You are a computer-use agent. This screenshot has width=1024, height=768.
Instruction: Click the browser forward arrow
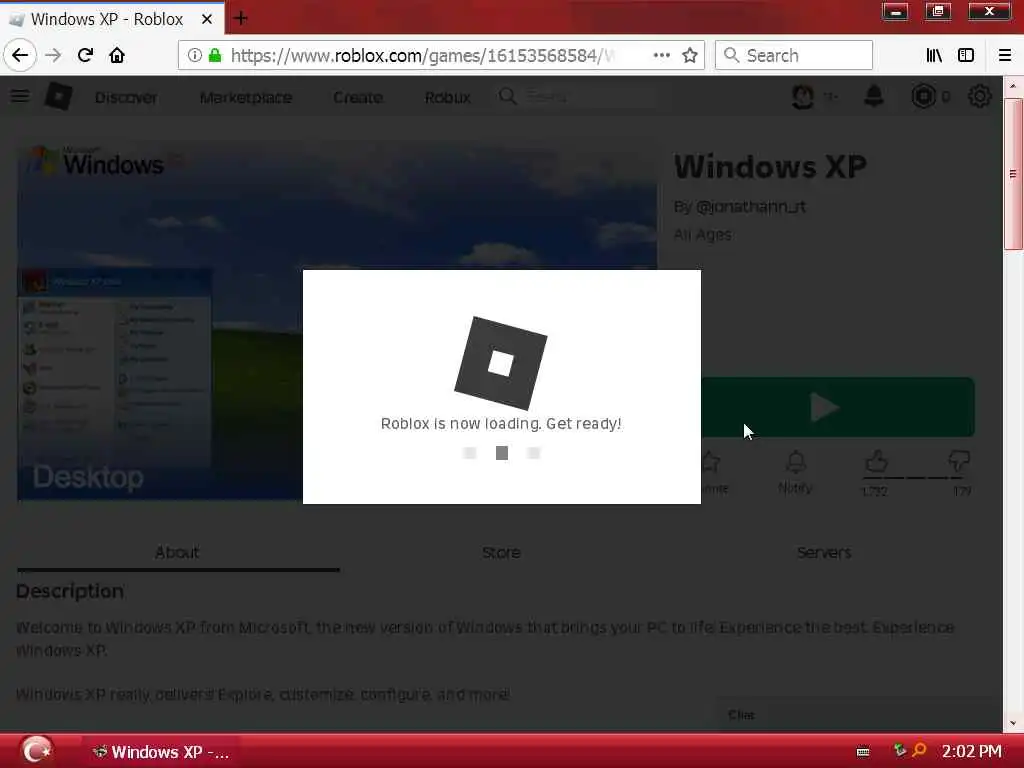pyautogui.click(x=53, y=56)
